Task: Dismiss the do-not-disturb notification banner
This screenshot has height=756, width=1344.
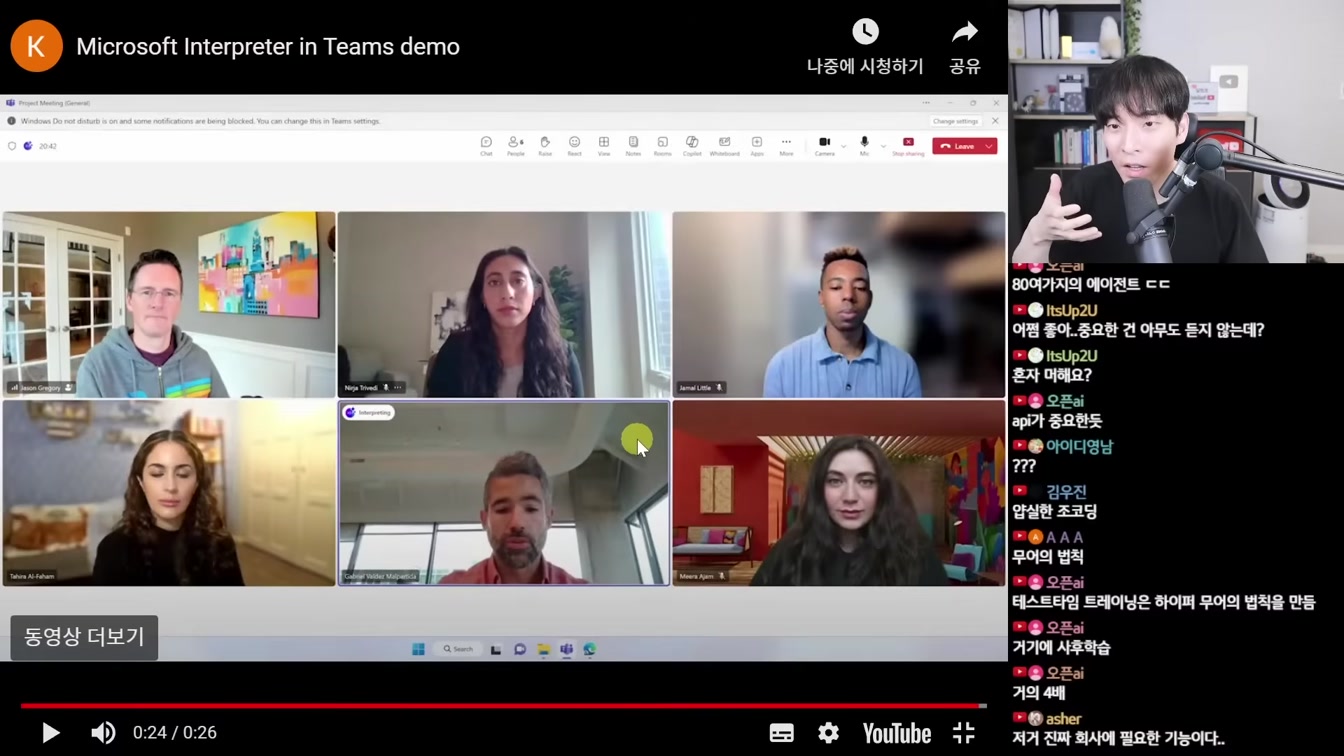Action: click(x=995, y=121)
